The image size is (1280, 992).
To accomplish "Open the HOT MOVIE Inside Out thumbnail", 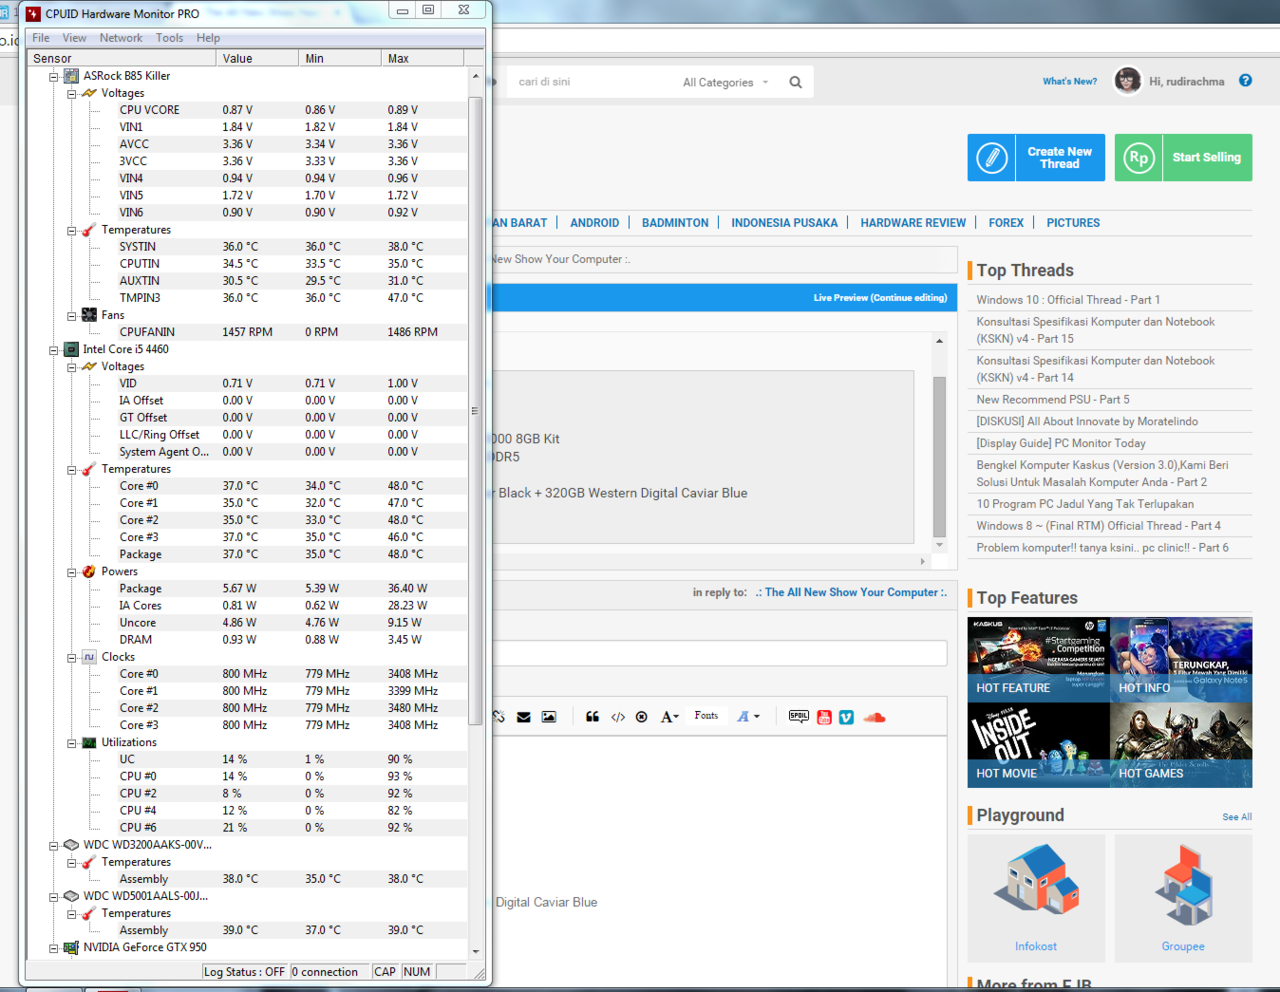I will tap(1038, 744).
